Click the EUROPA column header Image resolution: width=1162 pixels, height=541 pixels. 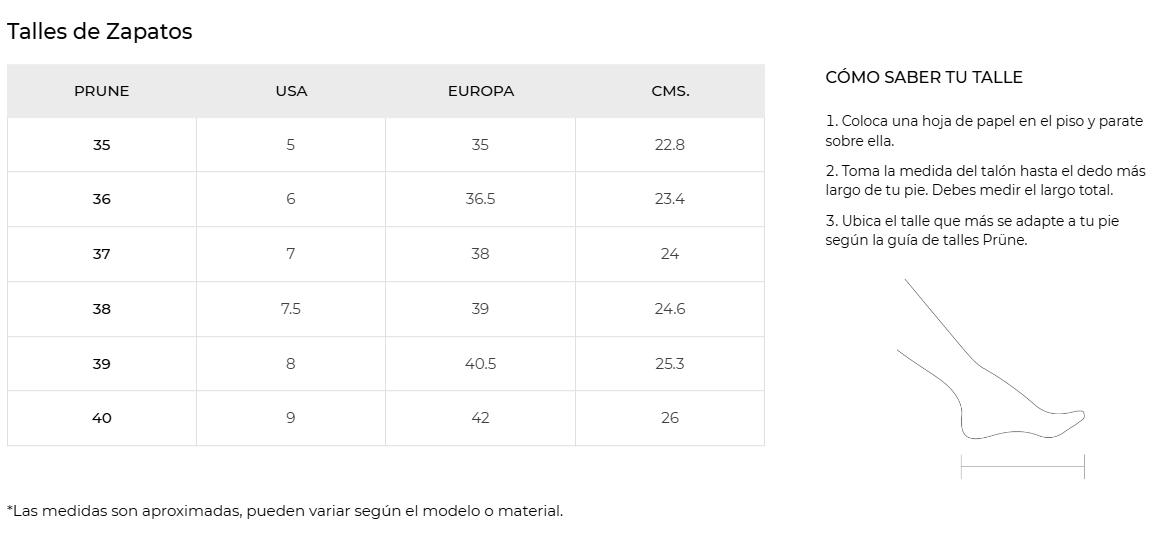click(480, 91)
